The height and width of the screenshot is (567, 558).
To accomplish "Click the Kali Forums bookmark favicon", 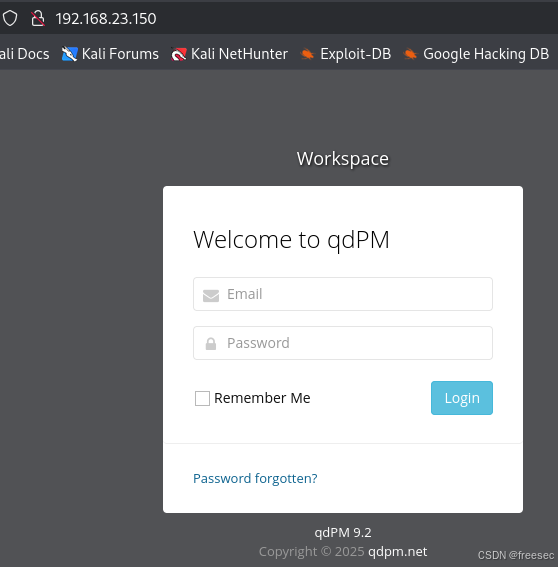I will tap(69, 54).
